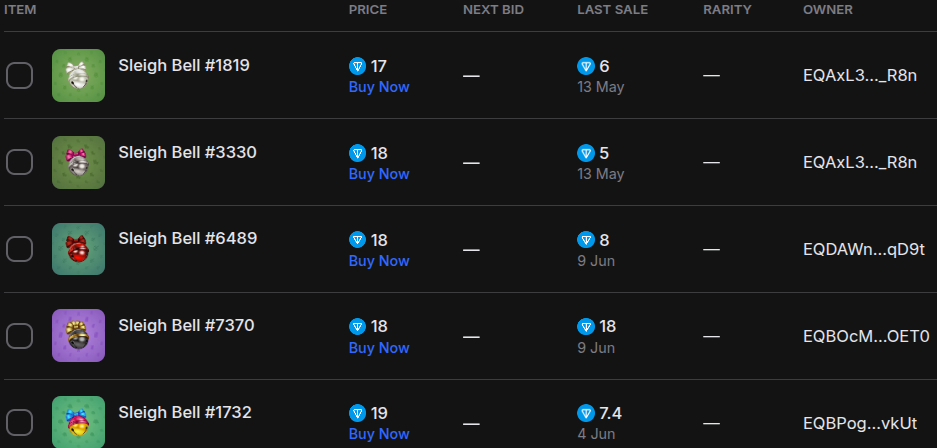
Task: Tick the checkbox beside Sleigh Bell #6489
Action: click(20, 249)
